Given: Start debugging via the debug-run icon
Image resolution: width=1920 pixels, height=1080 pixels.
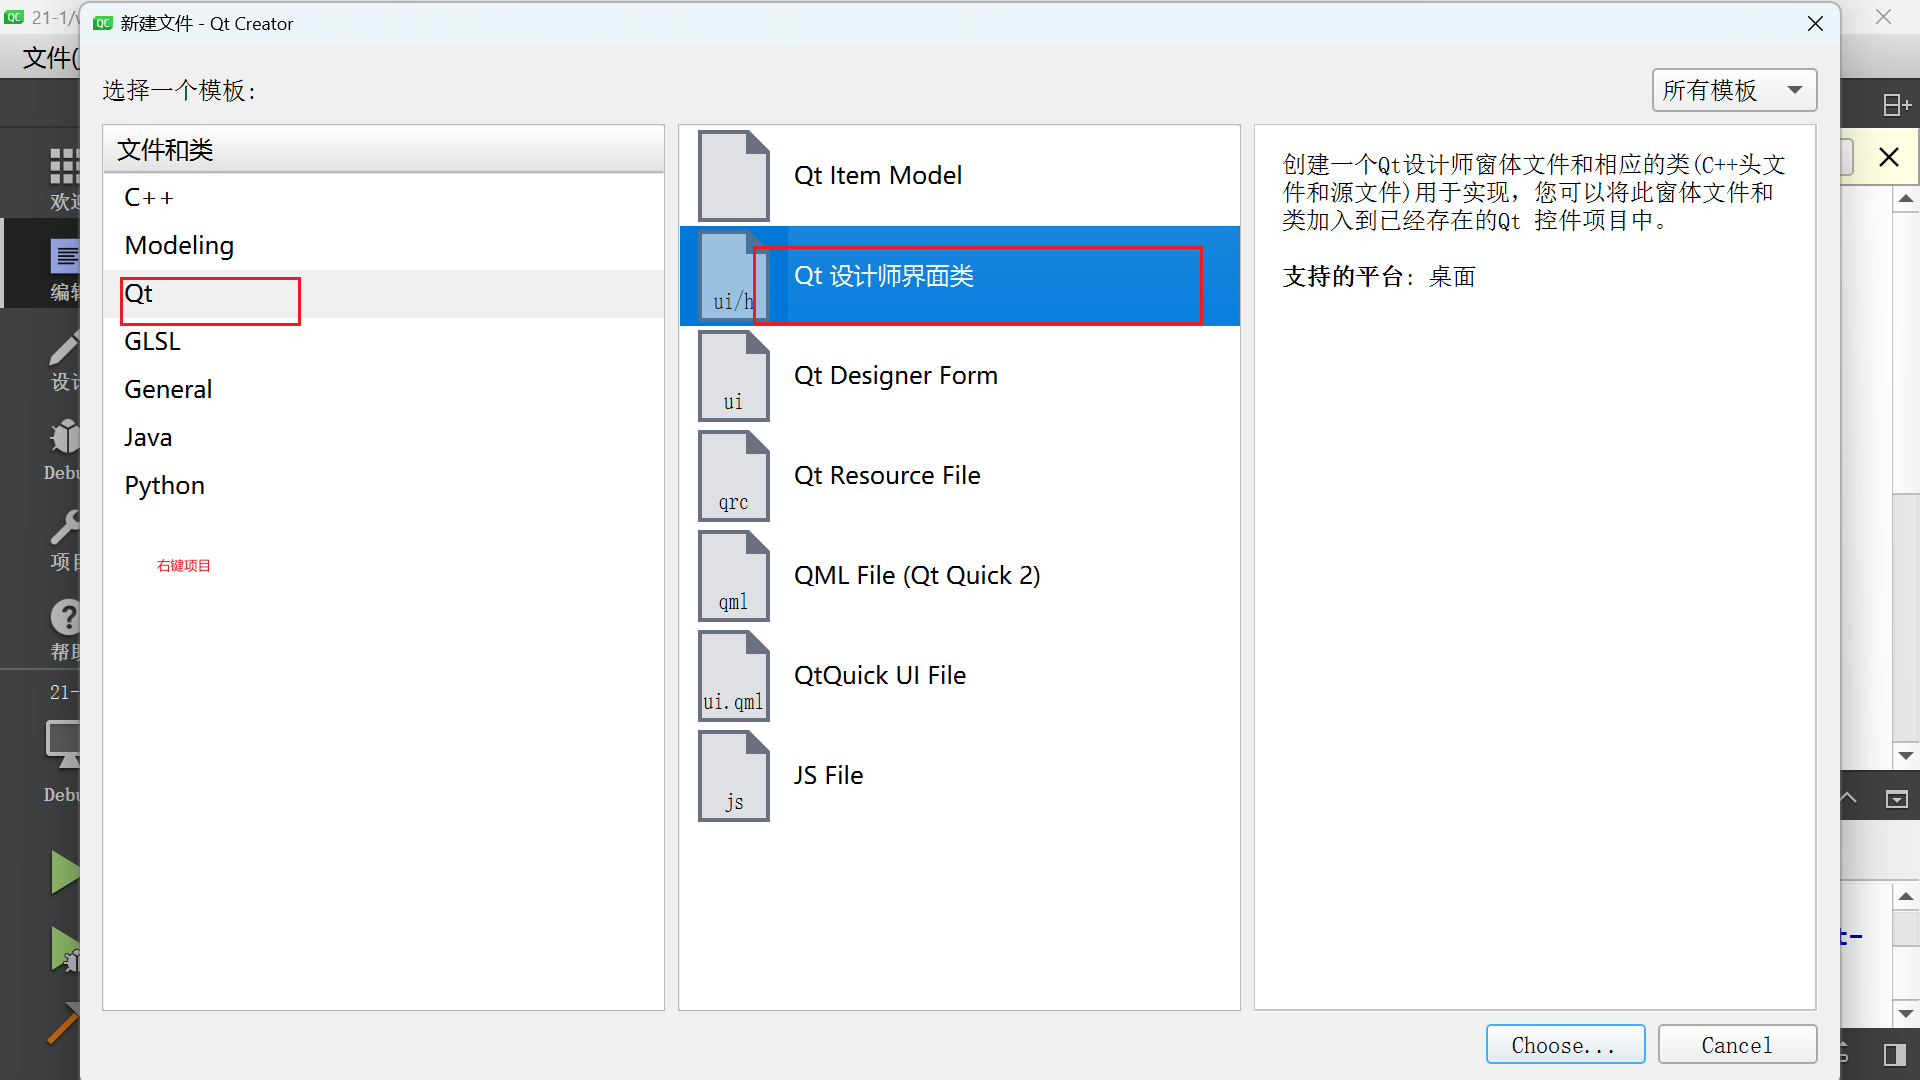Looking at the screenshot, I should click(62, 948).
